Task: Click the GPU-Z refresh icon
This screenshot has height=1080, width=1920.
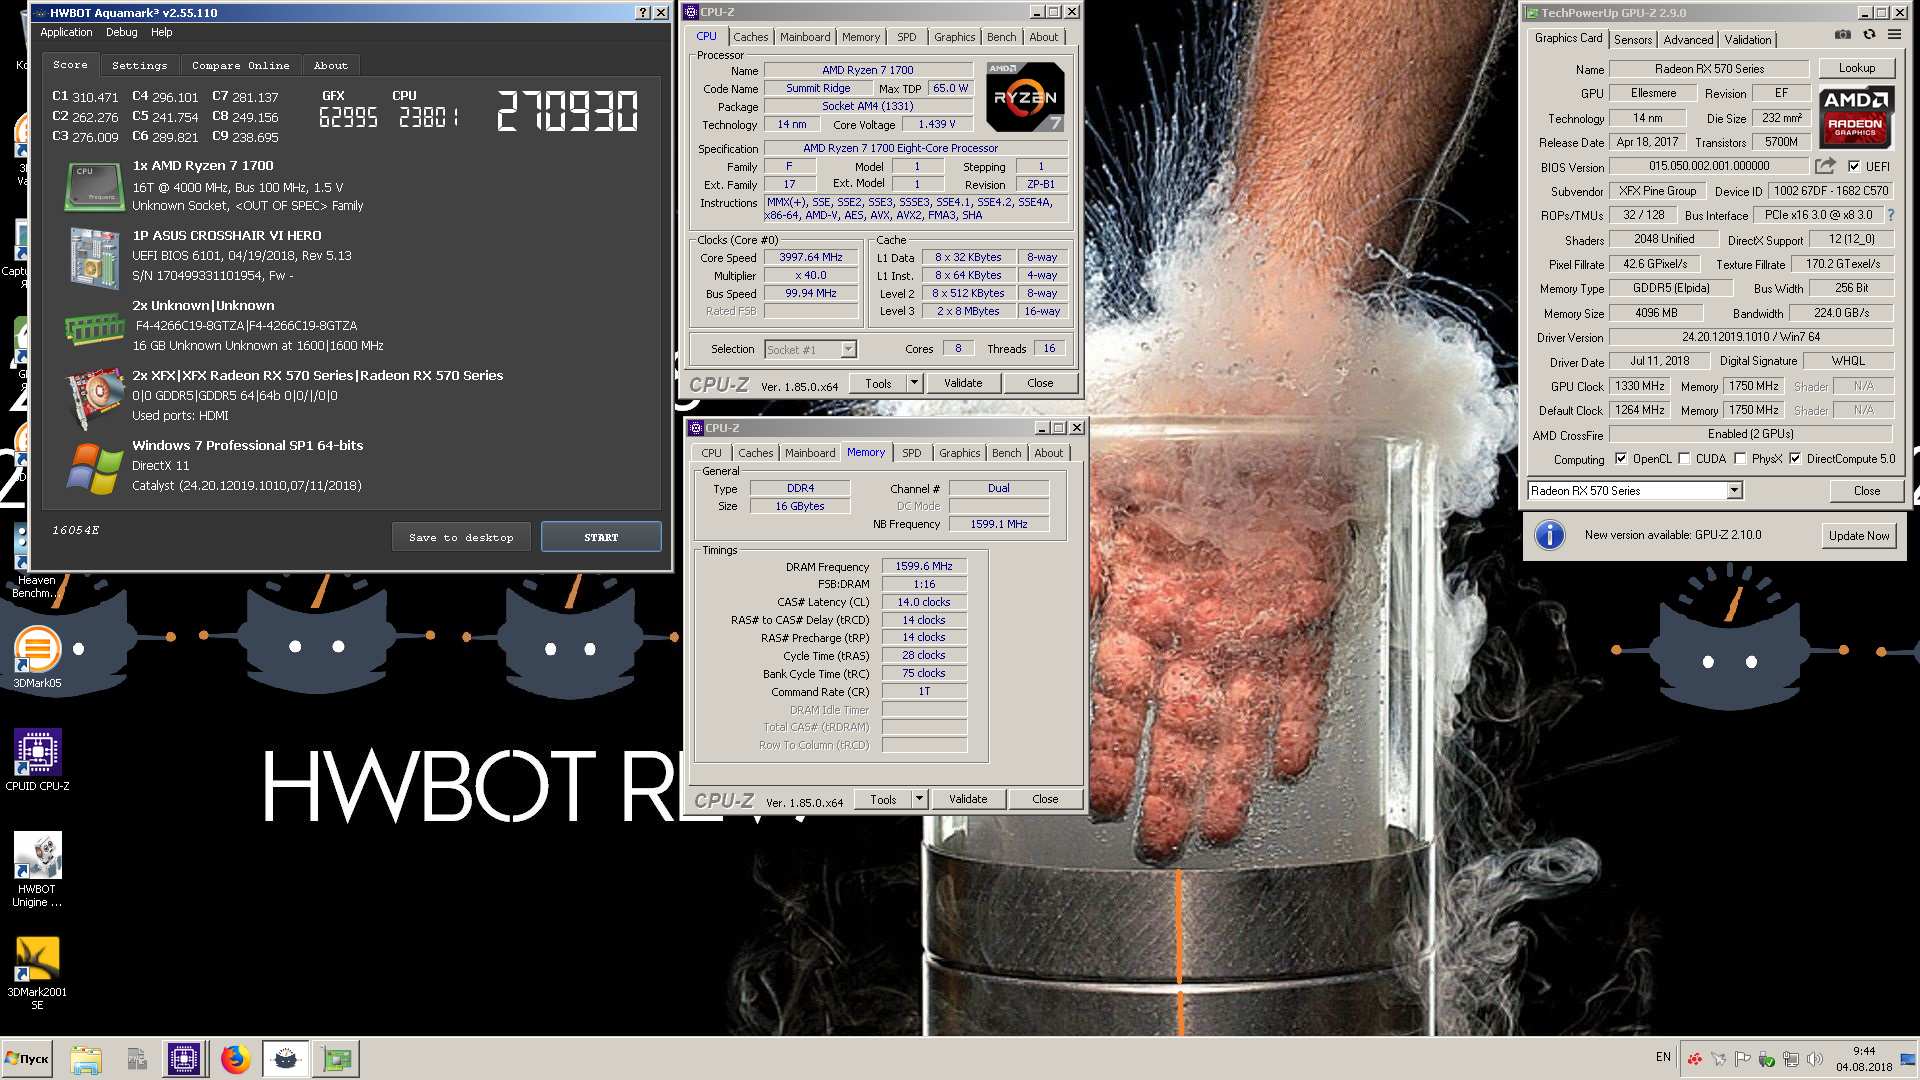Action: point(1869,35)
